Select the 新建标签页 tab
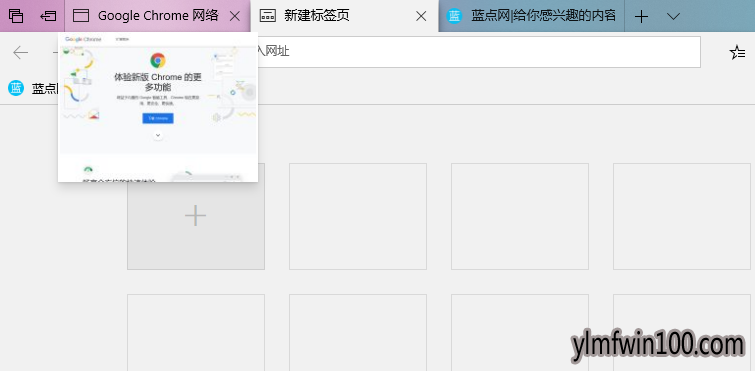The height and width of the screenshot is (371, 755). coord(345,16)
